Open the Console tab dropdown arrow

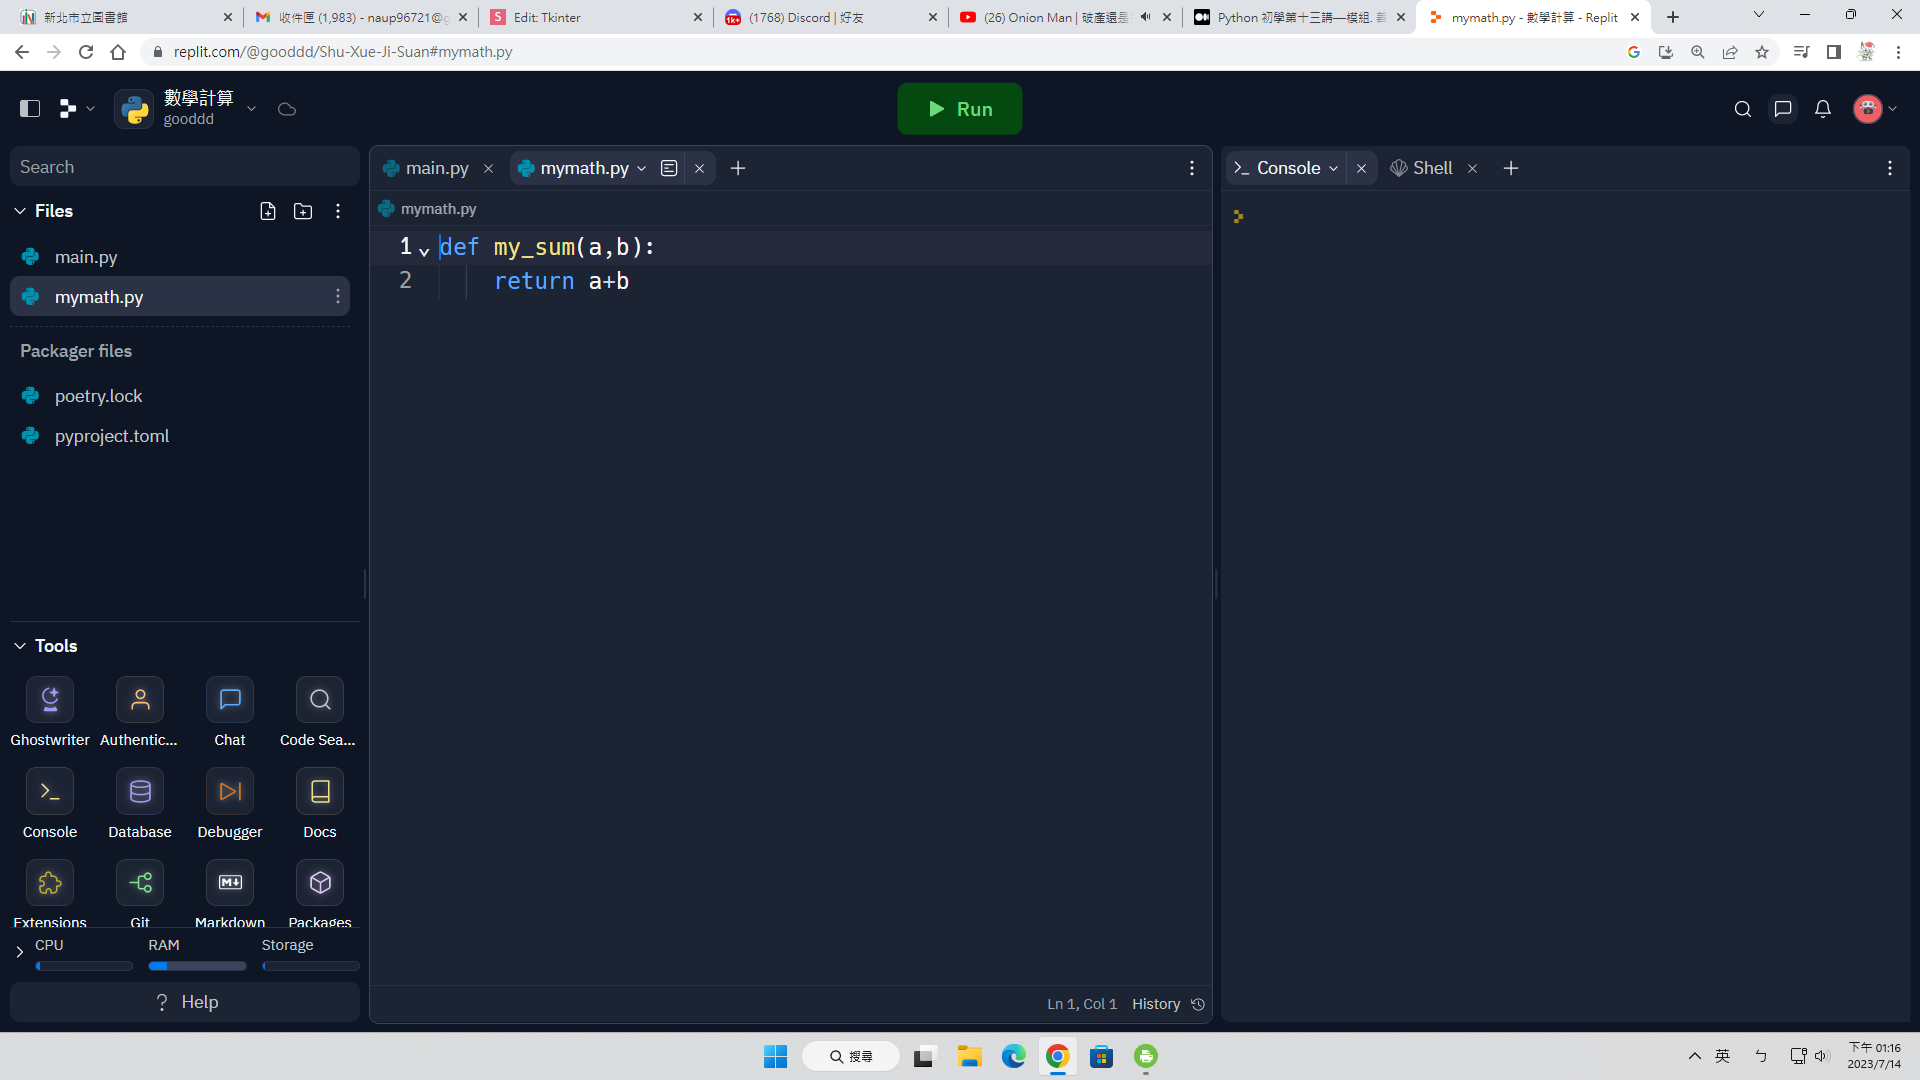1334,168
